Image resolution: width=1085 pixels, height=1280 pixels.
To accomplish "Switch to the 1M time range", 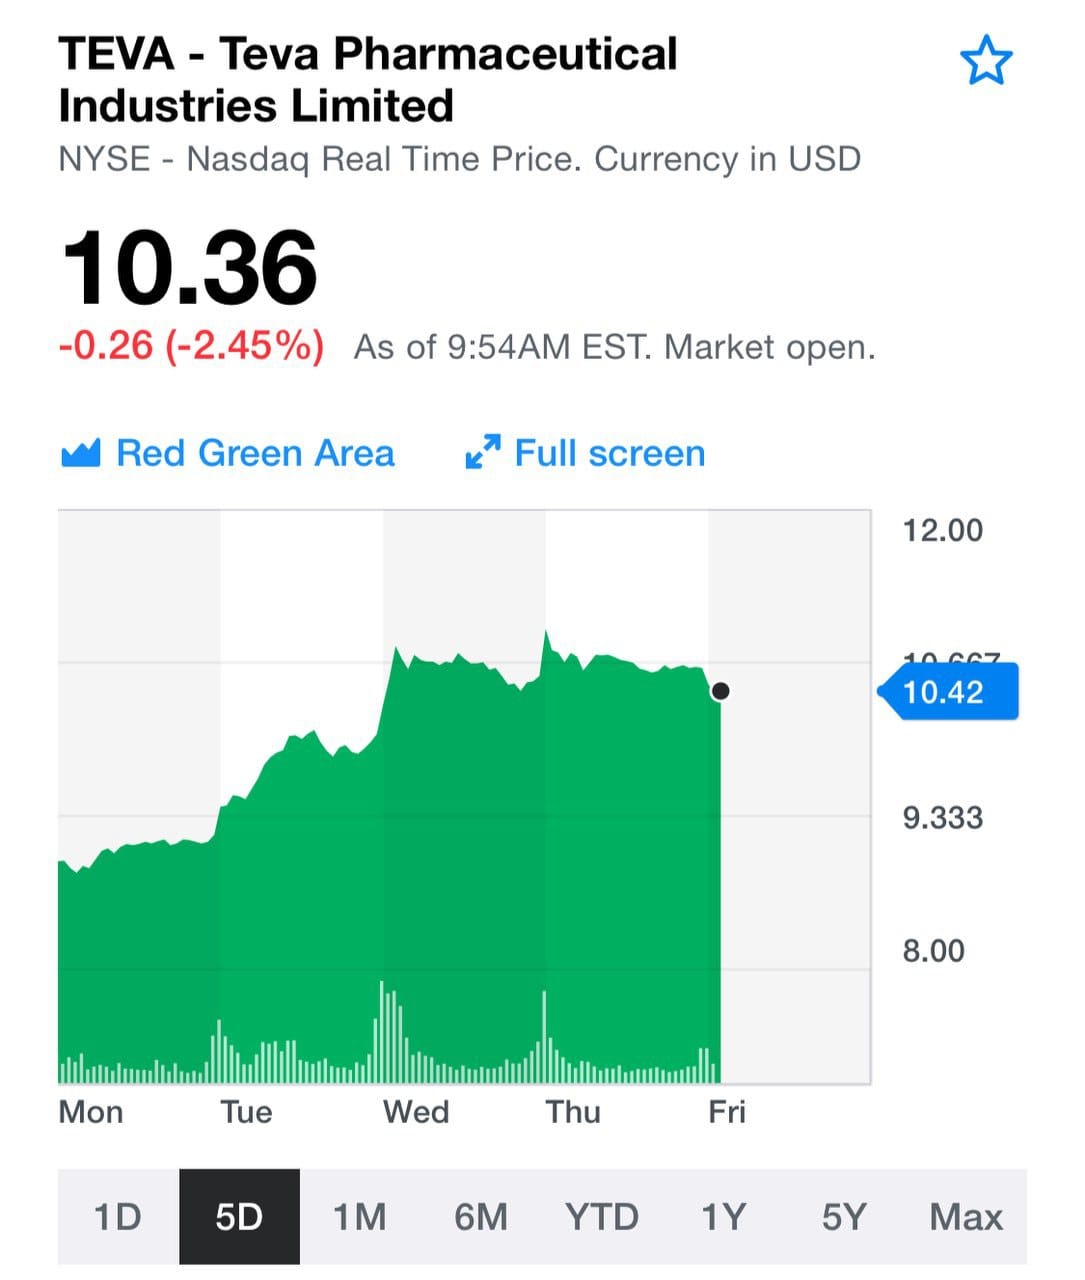I will point(360,1216).
